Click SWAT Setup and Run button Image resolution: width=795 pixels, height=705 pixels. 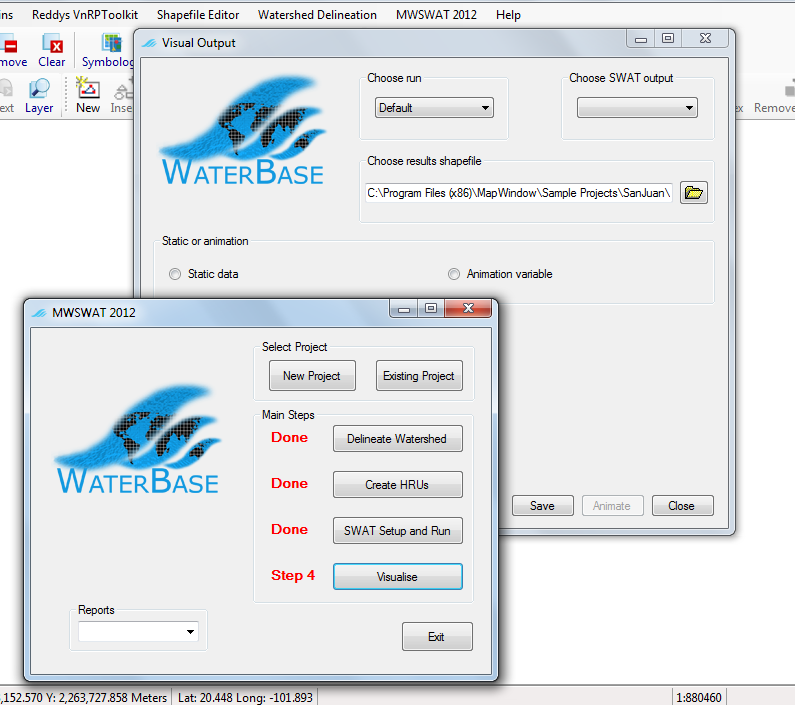point(398,531)
